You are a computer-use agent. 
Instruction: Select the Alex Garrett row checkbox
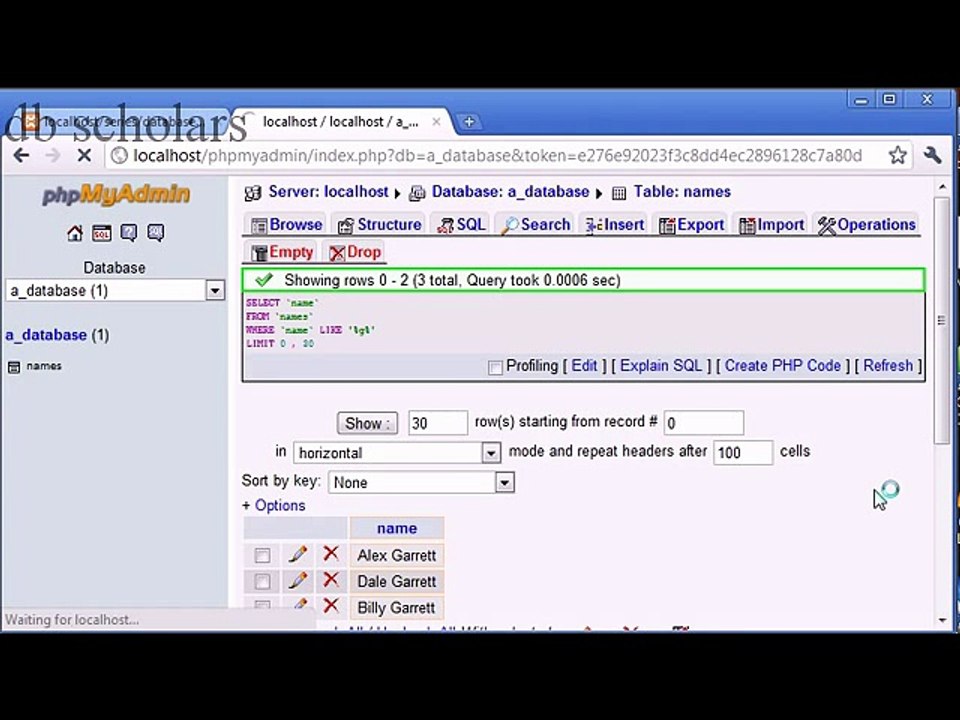pos(262,555)
